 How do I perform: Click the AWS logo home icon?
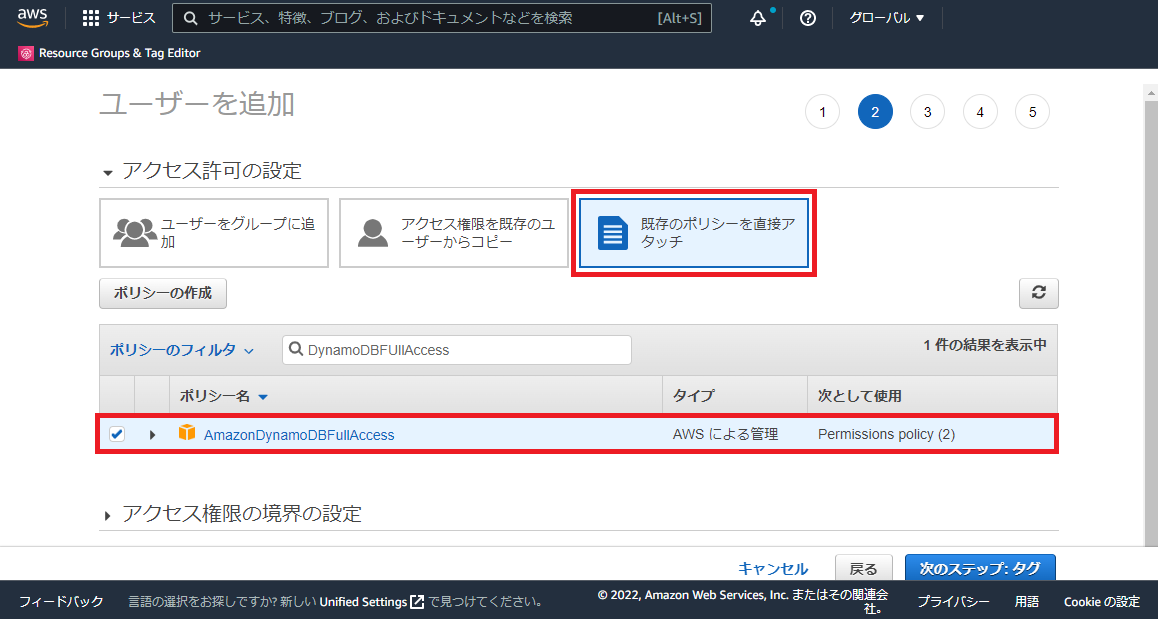pyautogui.click(x=33, y=18)
